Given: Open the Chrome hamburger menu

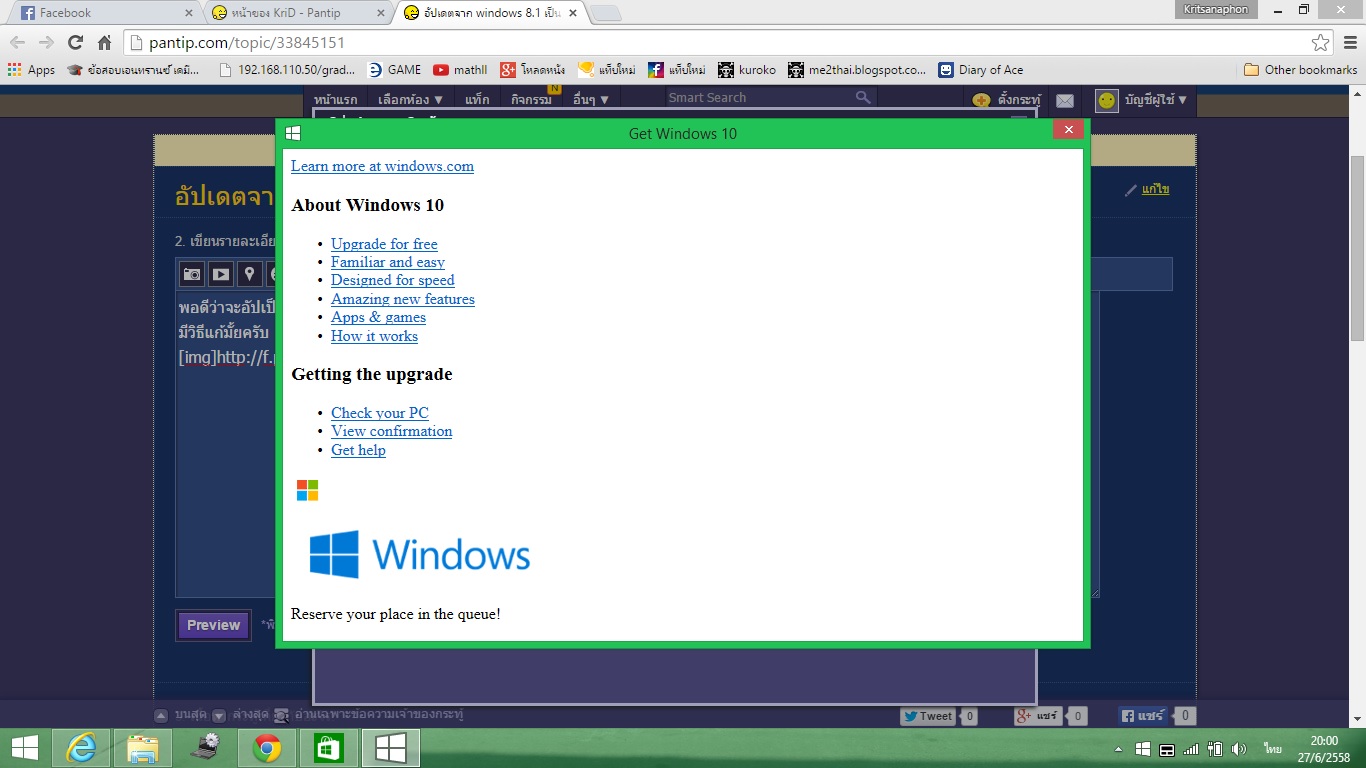Looking at the screenshot, I should [1350, 42].
